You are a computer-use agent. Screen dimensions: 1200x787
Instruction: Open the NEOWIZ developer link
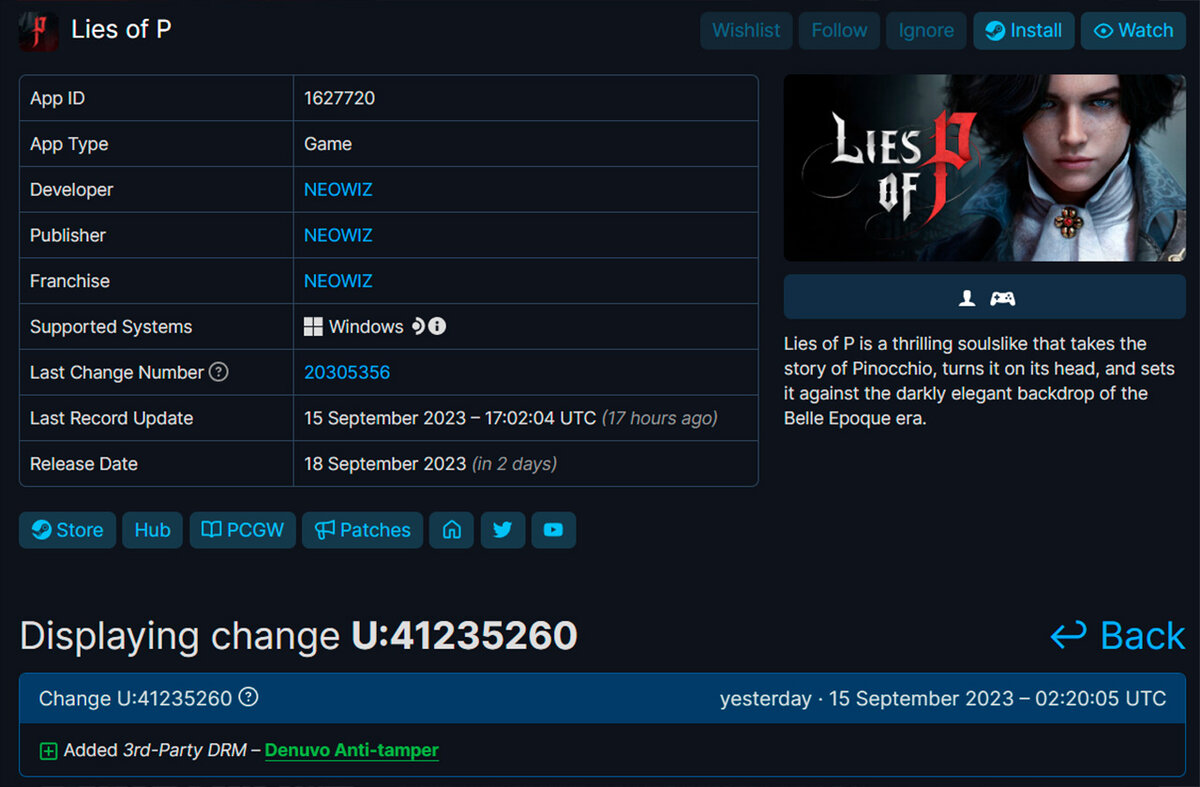tap(338, 190)
